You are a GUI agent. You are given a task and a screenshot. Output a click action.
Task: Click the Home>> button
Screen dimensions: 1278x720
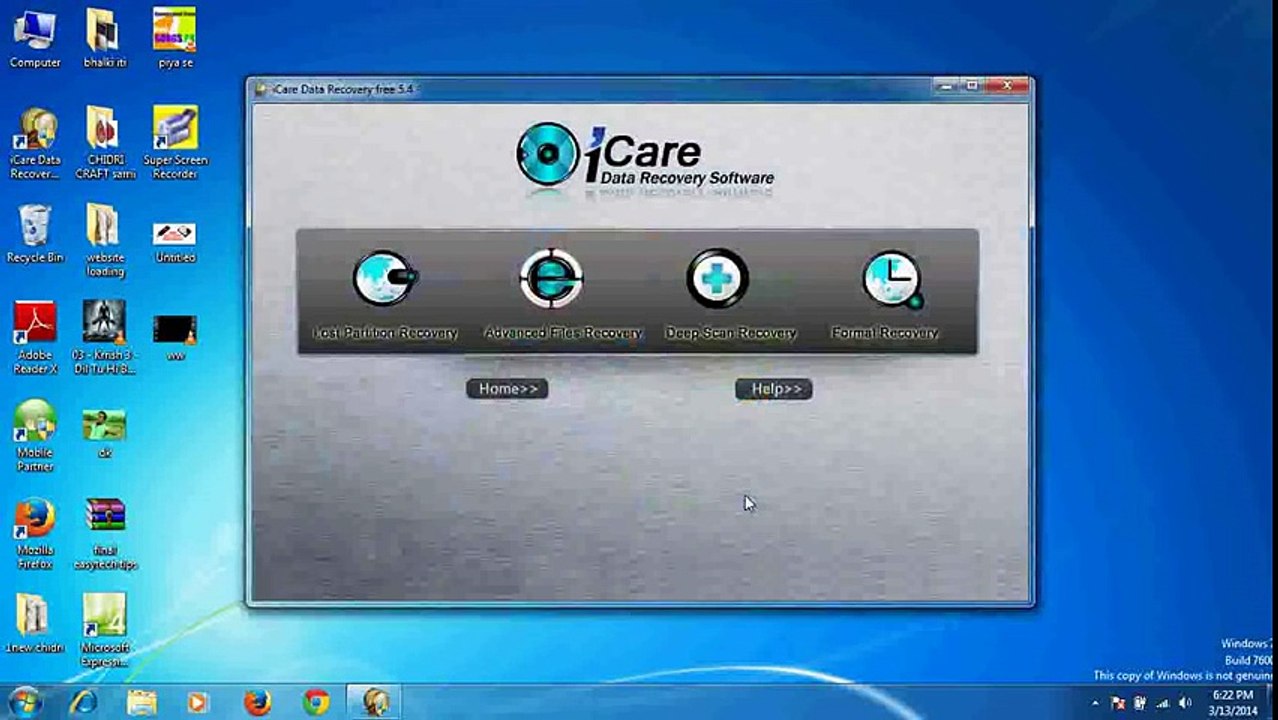pos(507,389)
